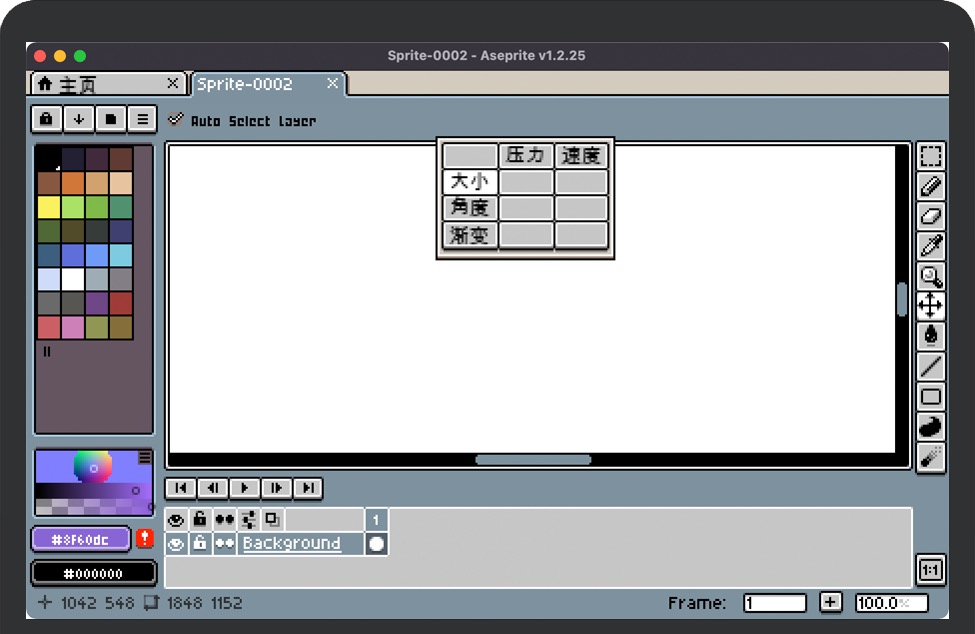The width and height of the screenshot is (975, 634).
Task: Select the Line tool
Action: (x=930, y=366)
